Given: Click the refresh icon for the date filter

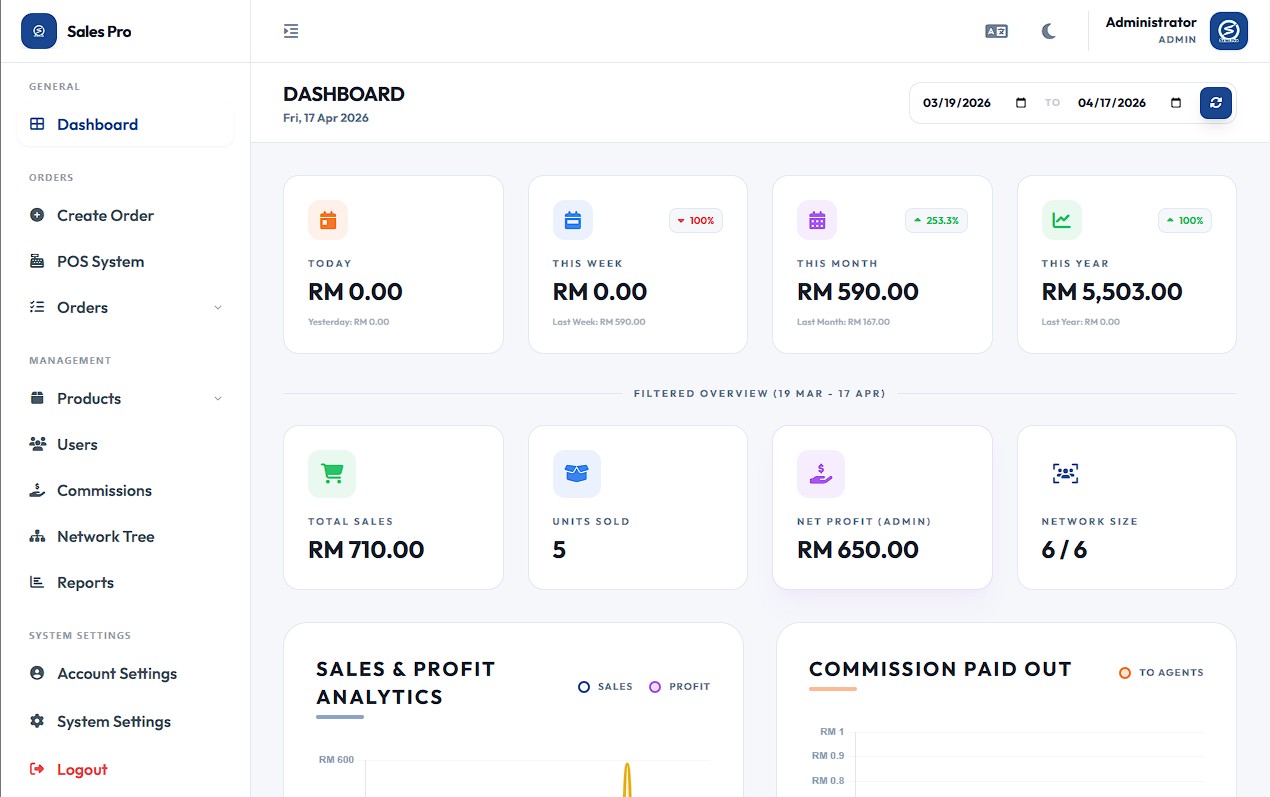Looking at the screenshot, I should [x=1216, y=102].
